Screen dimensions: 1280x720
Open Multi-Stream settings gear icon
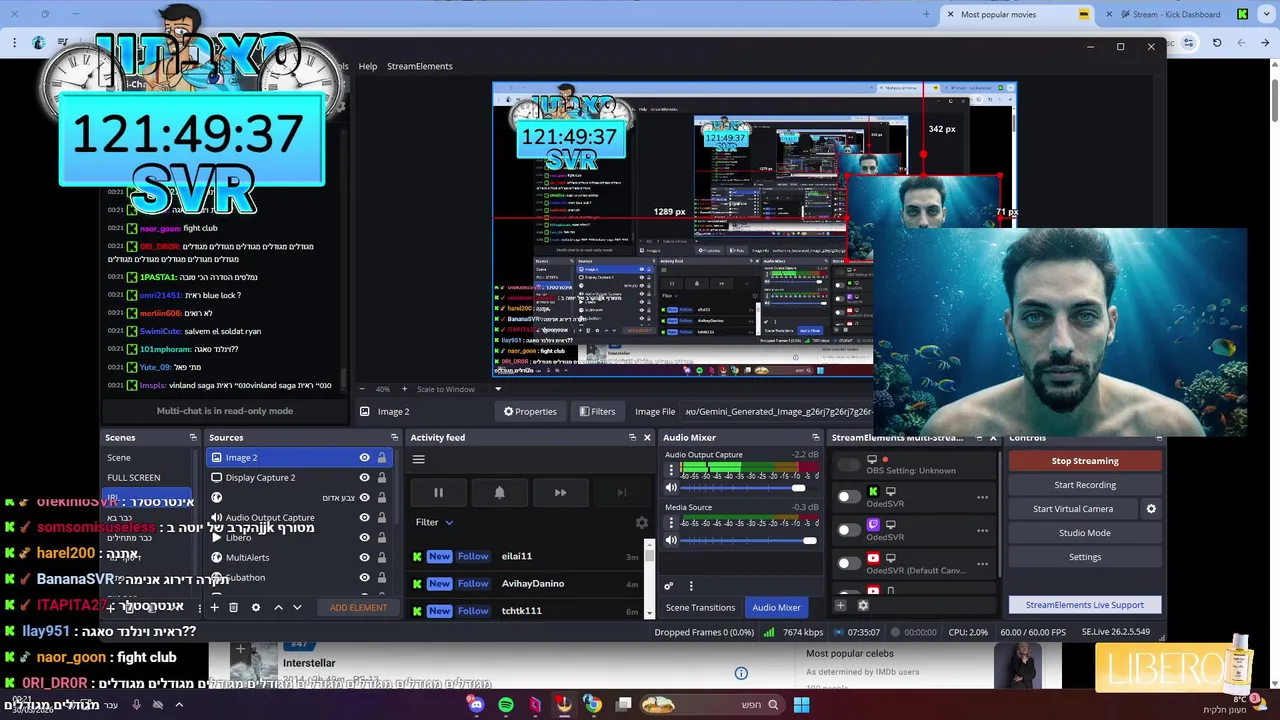coord(863,605)
